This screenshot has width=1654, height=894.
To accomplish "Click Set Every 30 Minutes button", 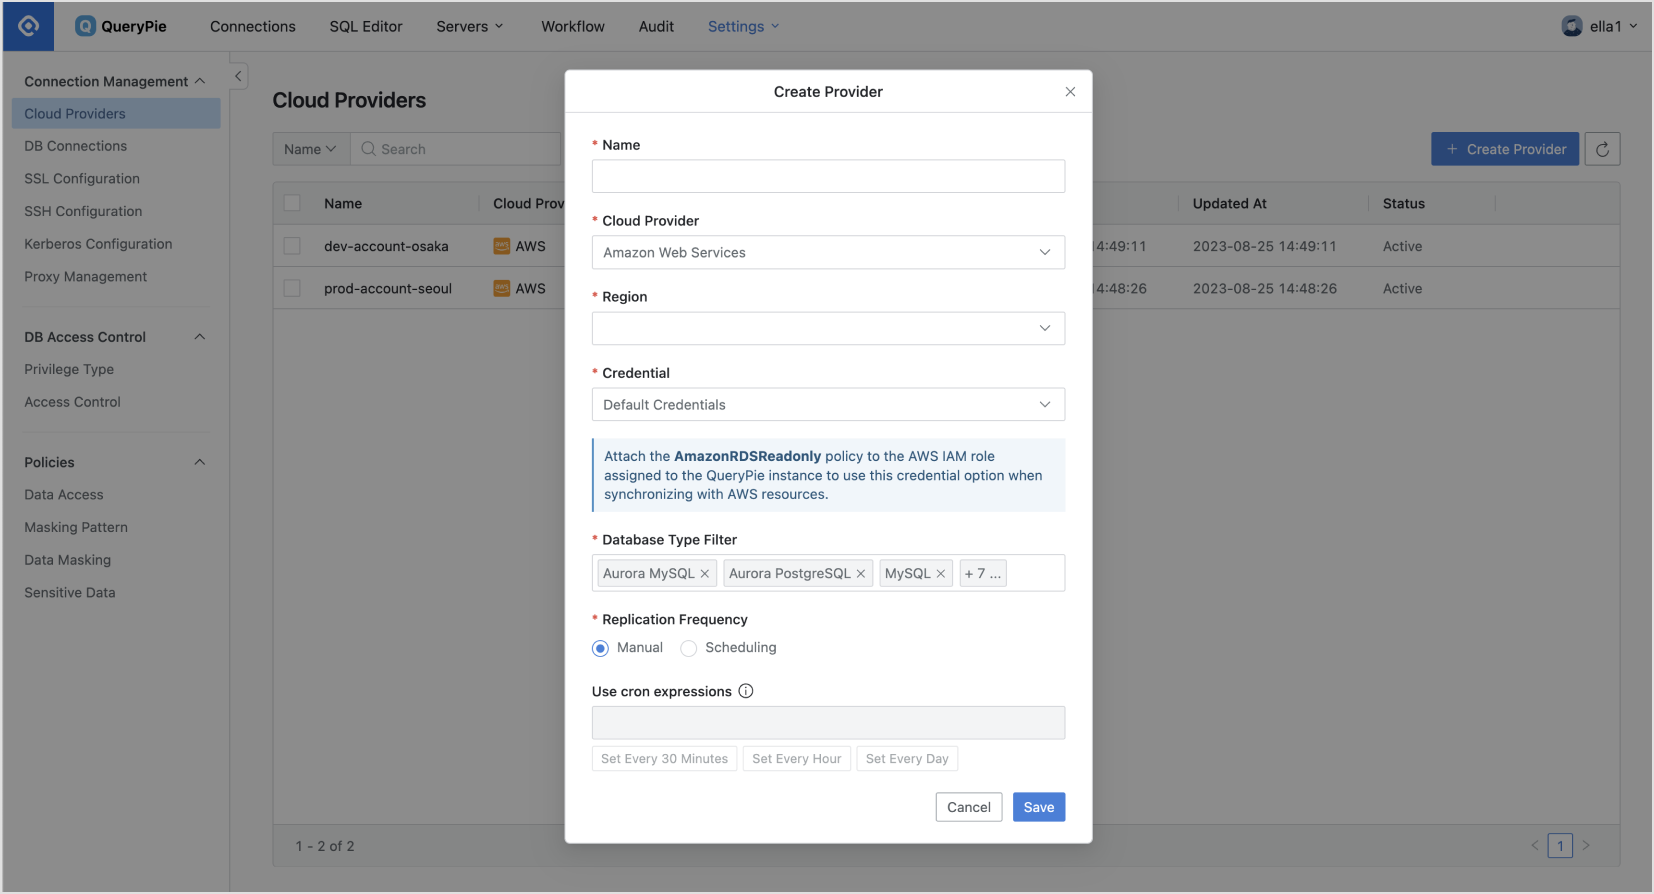I will click(664, 759).
